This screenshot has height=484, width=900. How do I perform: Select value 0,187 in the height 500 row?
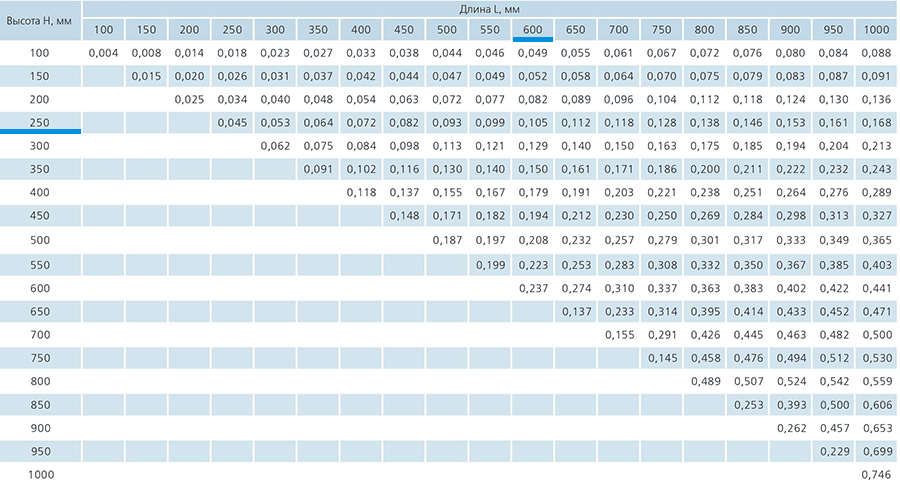tap(447, 241)
